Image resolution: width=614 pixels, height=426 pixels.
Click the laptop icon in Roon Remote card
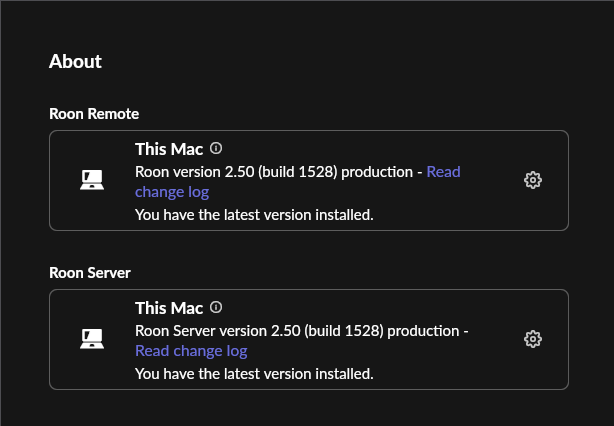tap(92, 180)
